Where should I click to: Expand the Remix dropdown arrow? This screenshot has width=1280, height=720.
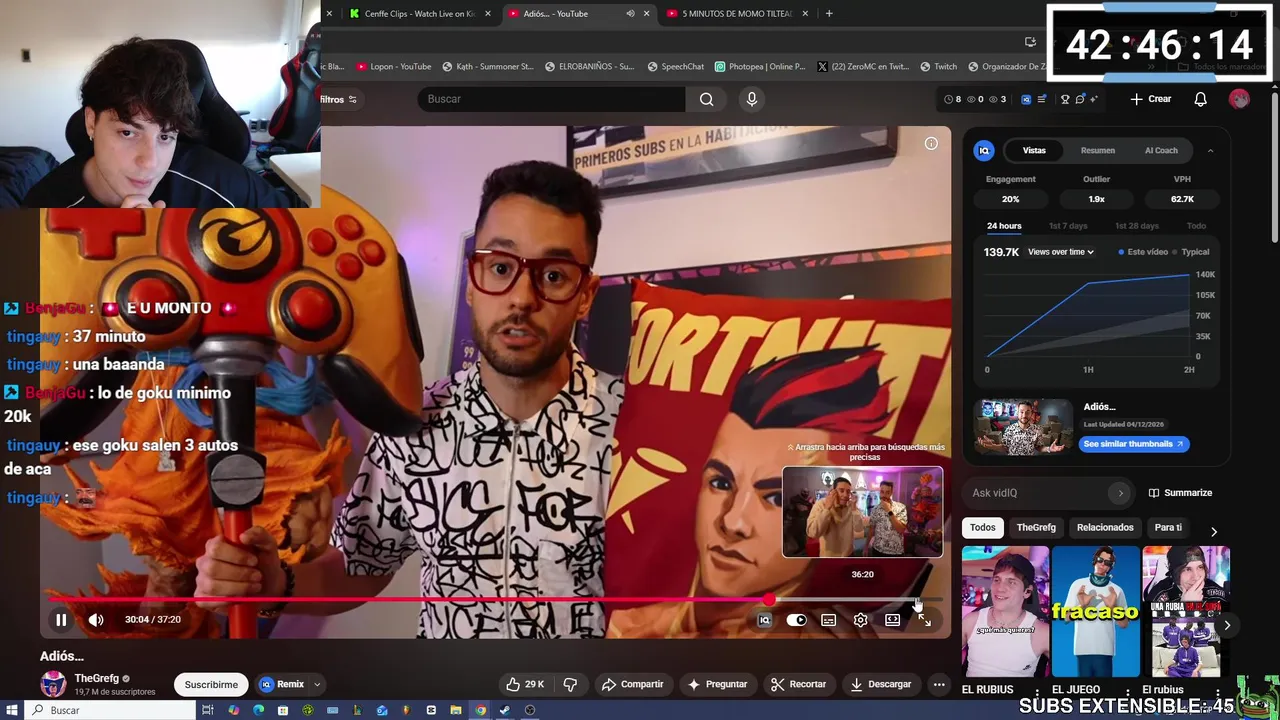point(317,685)
